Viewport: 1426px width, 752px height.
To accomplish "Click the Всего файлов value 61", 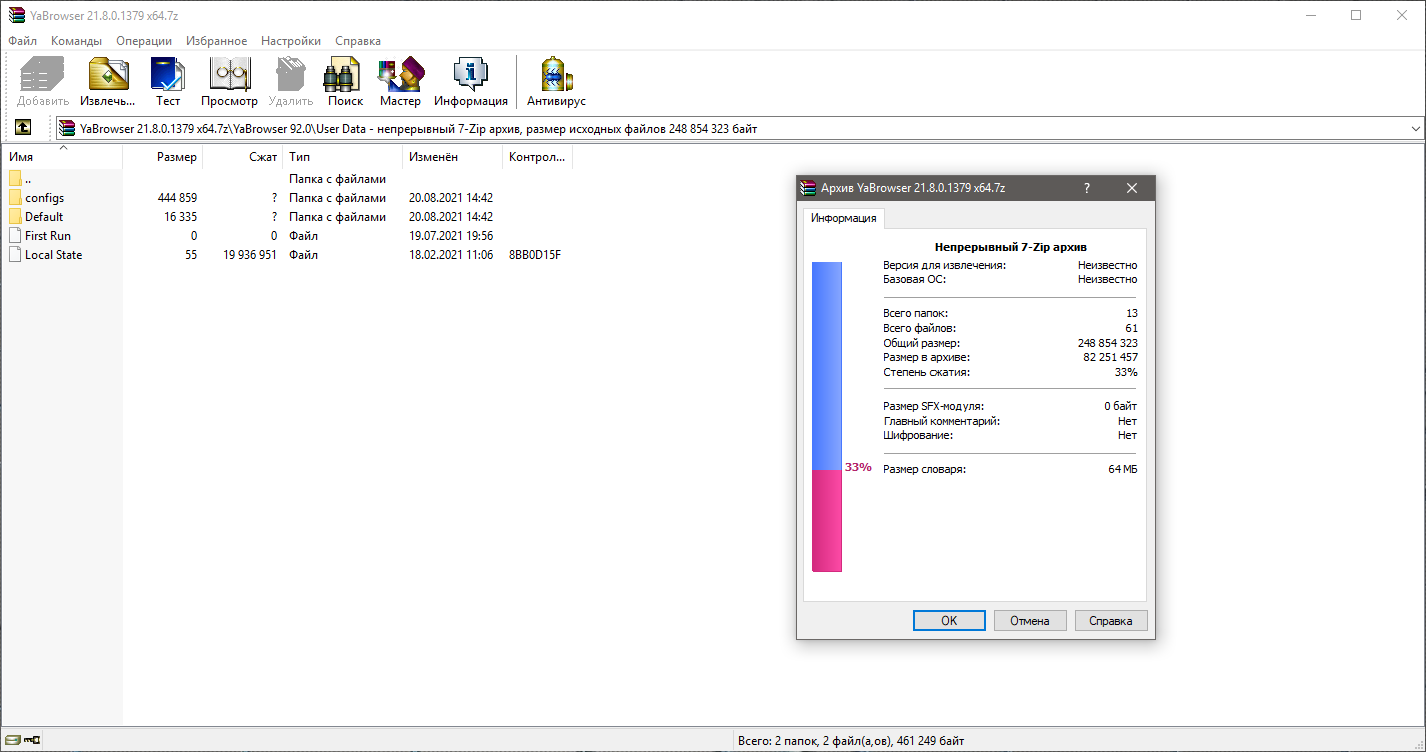I will [x=1131, y=328].
